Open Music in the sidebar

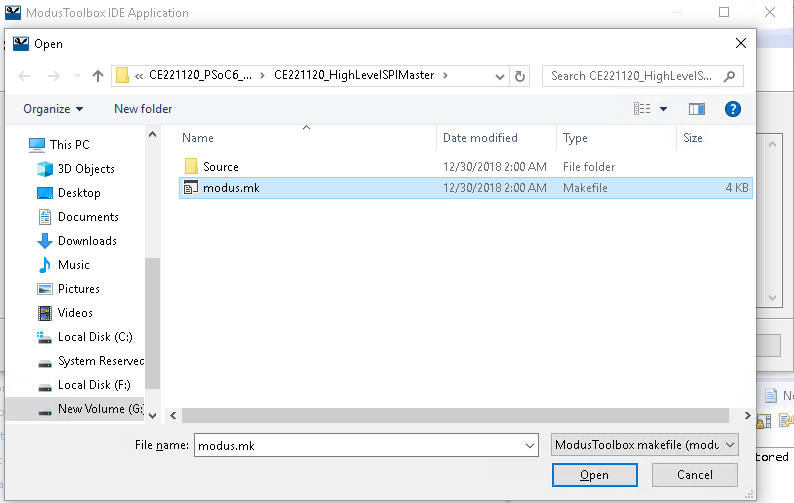pyautogui.click(x=73, y=265)
